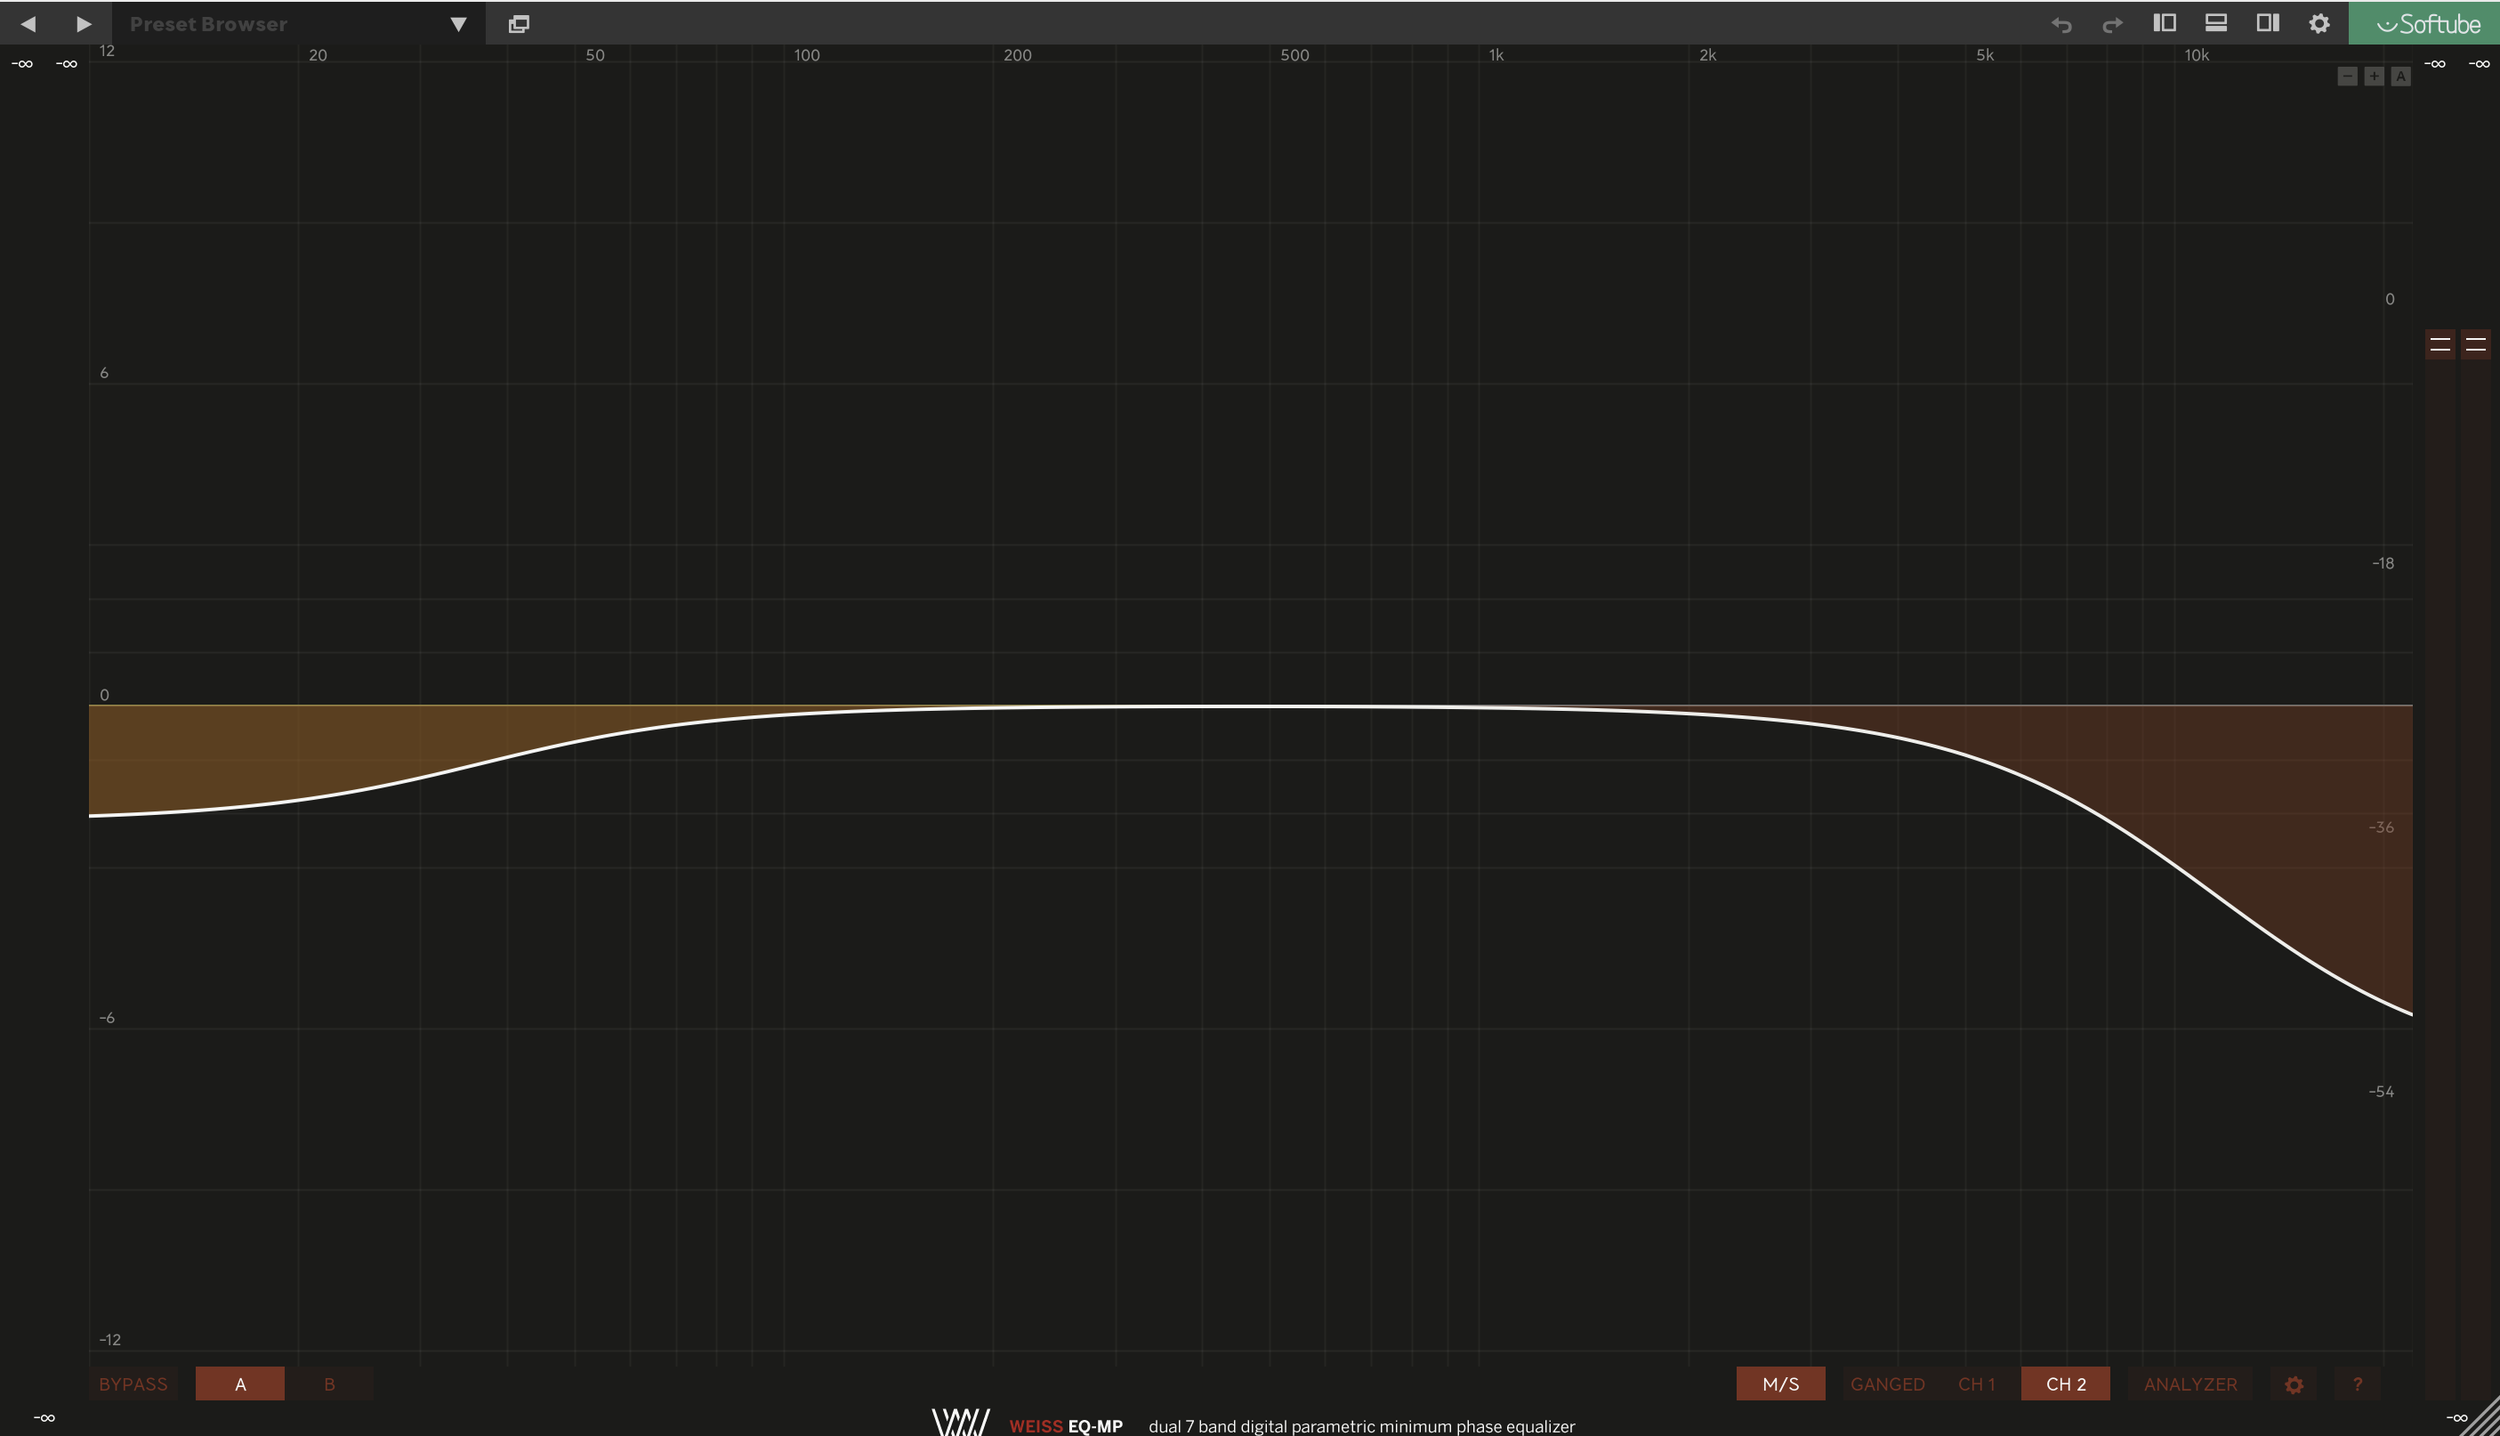Viewport: 2500px width, 1436px height.
Task: Select preset slot B
Action: [329, 1384]
